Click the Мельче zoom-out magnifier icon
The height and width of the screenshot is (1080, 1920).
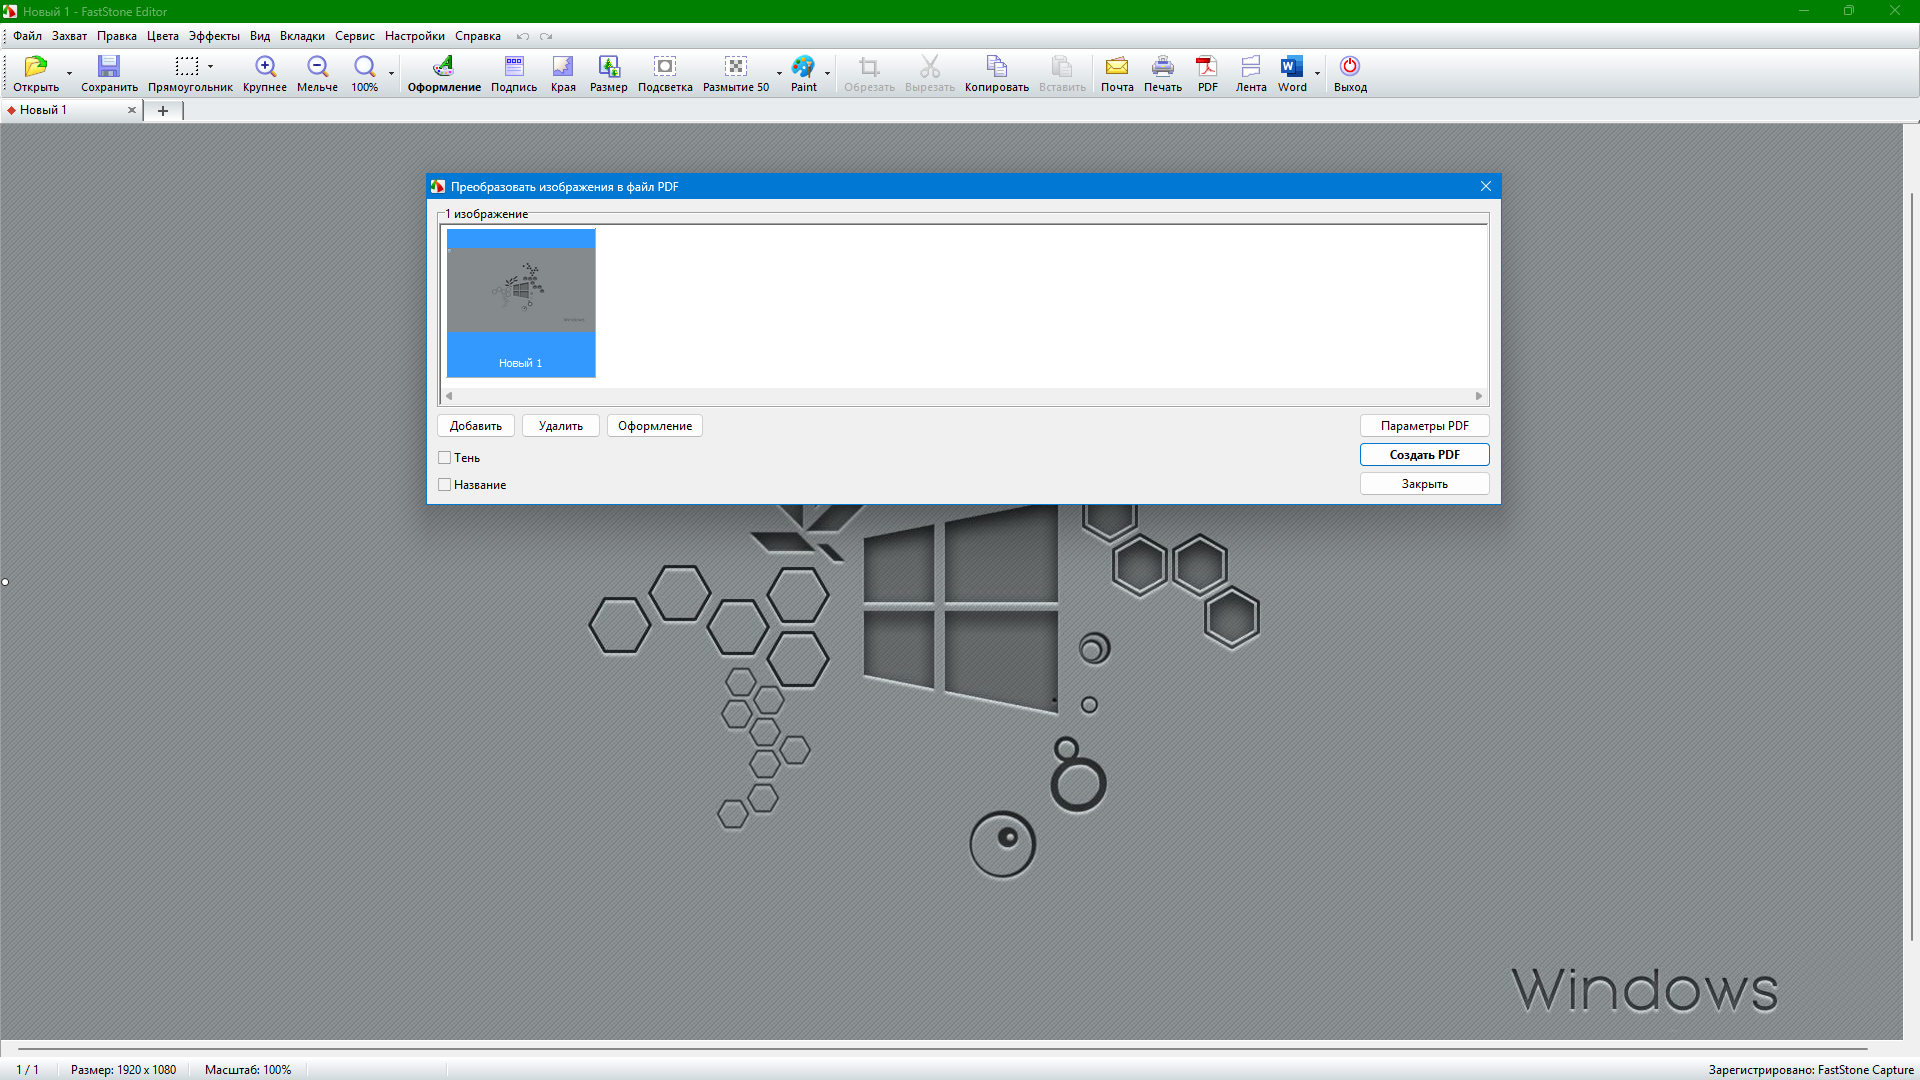(x=317, y=67)
